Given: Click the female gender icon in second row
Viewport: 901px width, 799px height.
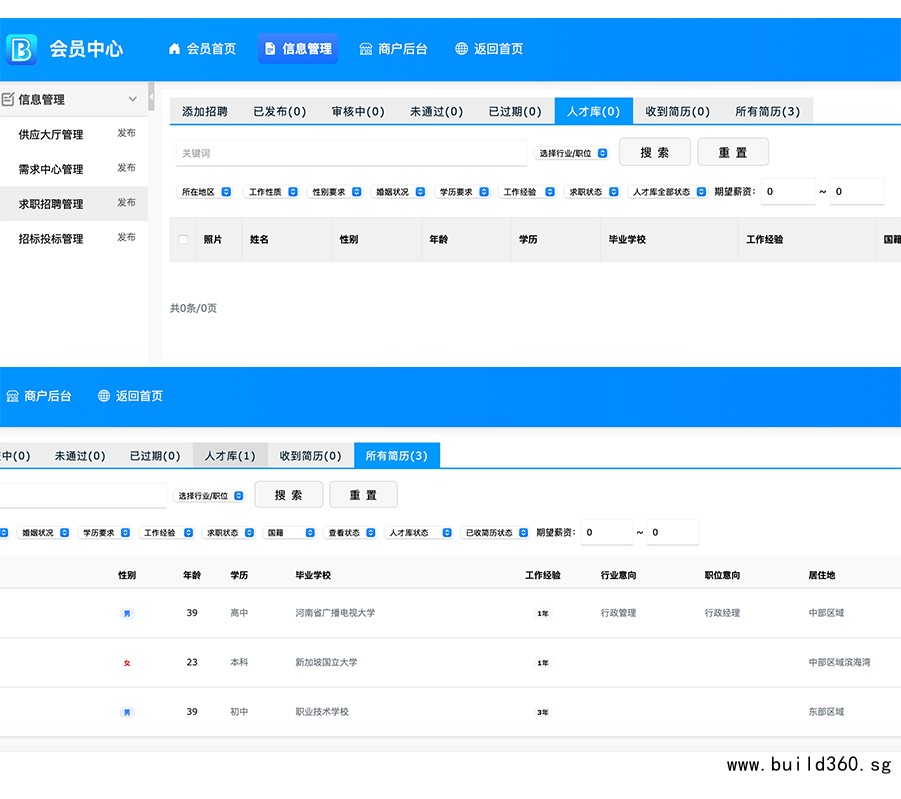Looking at the screenshot, I should point(127,663).
